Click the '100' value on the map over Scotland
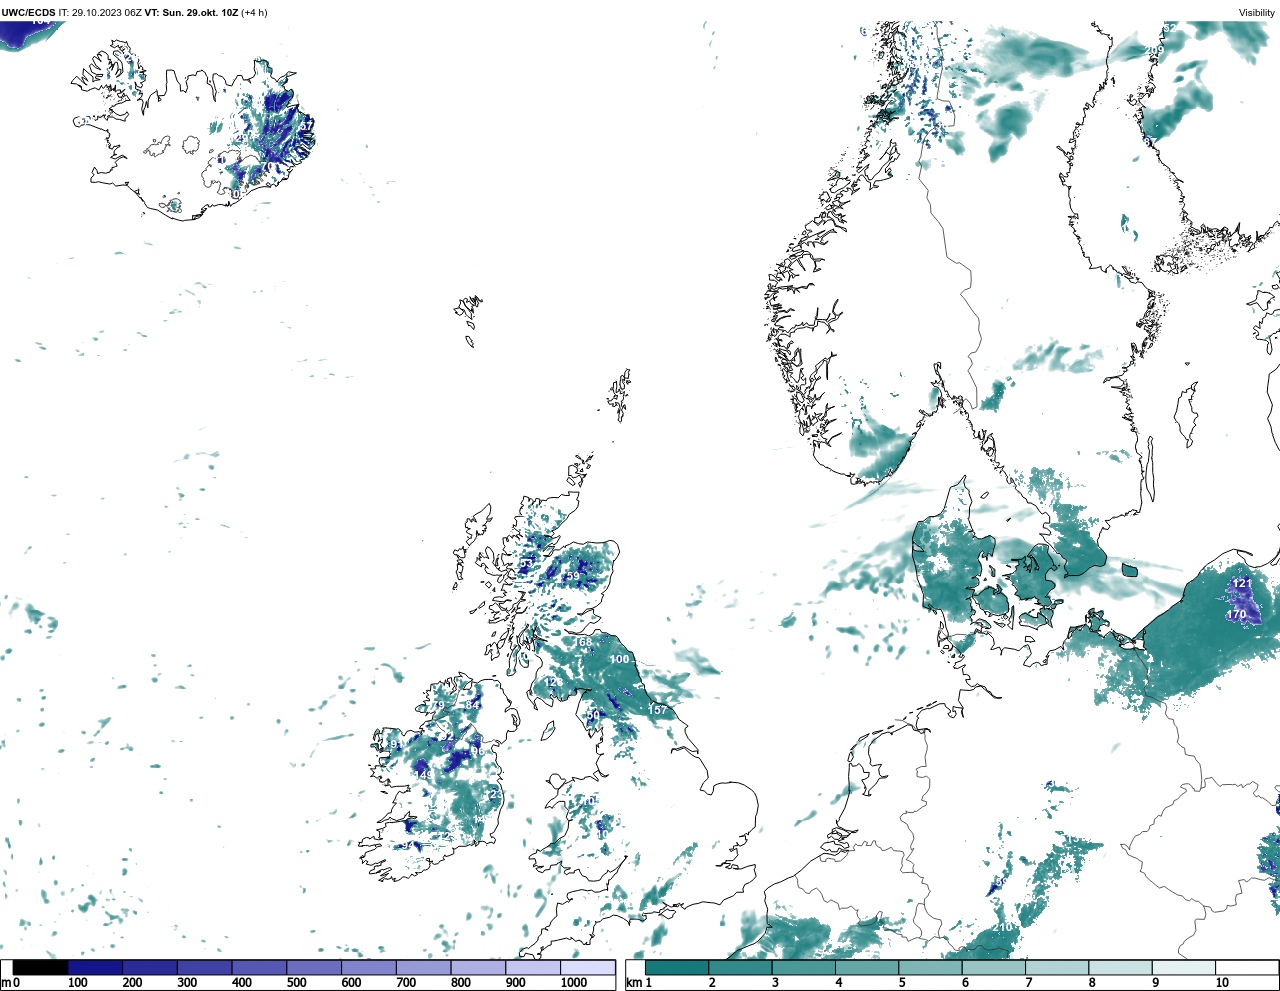 [x=620, y=659]
